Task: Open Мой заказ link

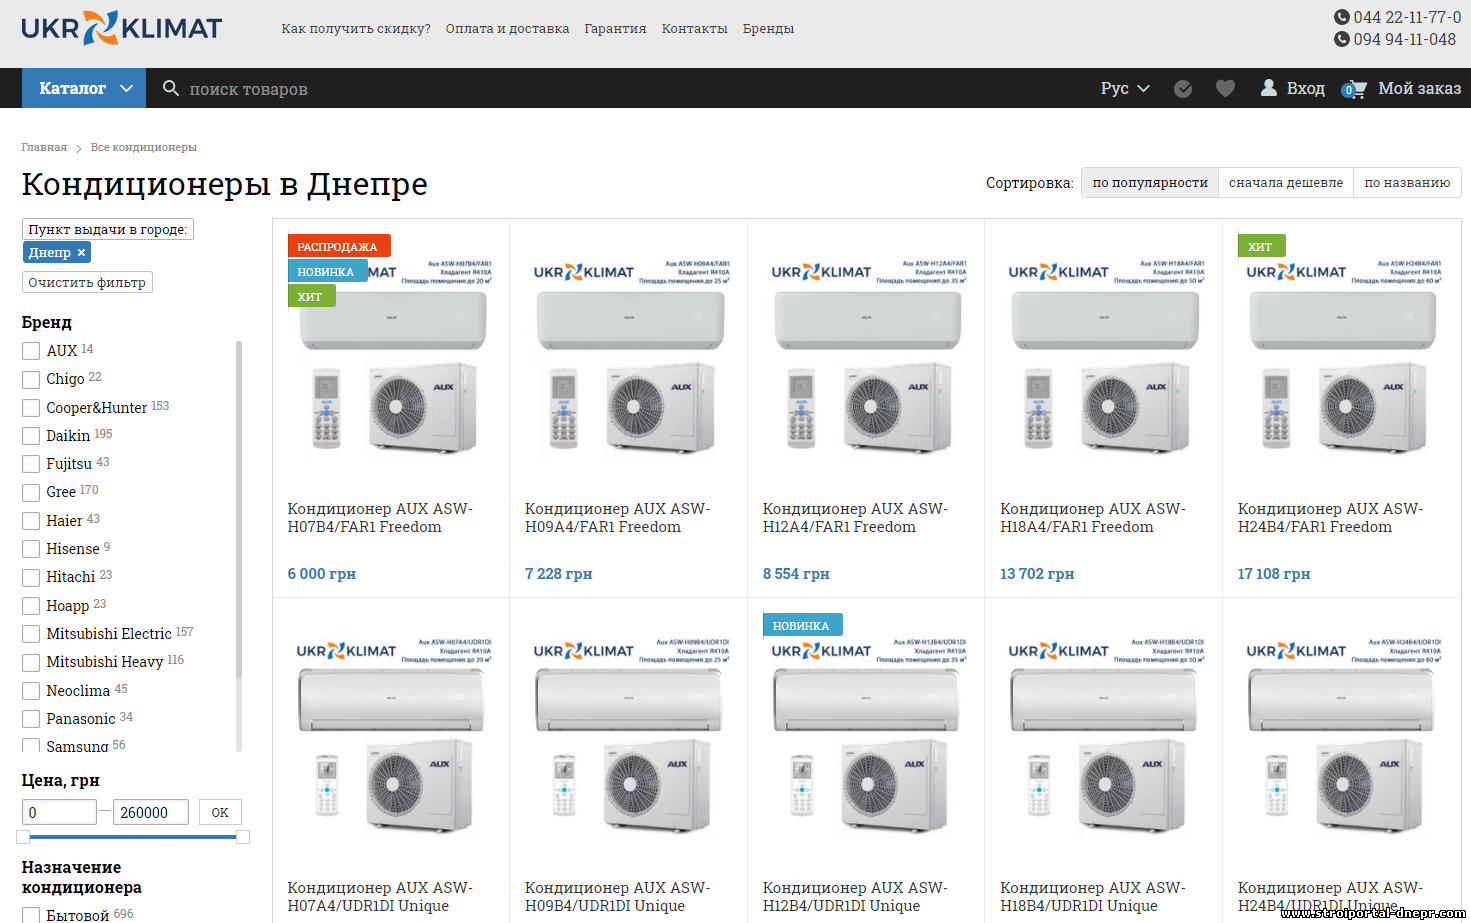Action: tap(1419, 88)
